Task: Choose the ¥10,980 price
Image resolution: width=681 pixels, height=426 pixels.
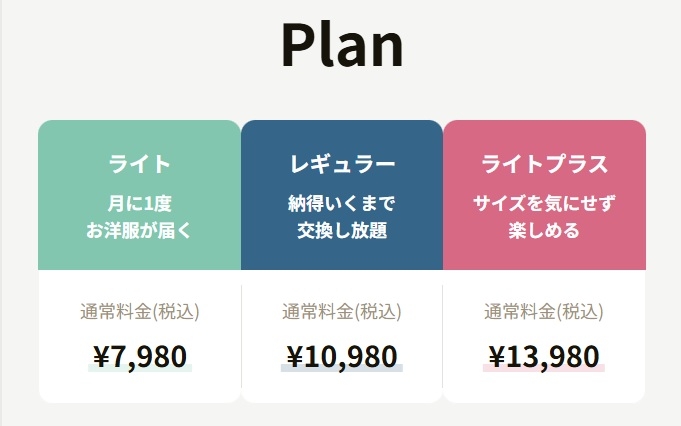Action: (x=342, y=354)
